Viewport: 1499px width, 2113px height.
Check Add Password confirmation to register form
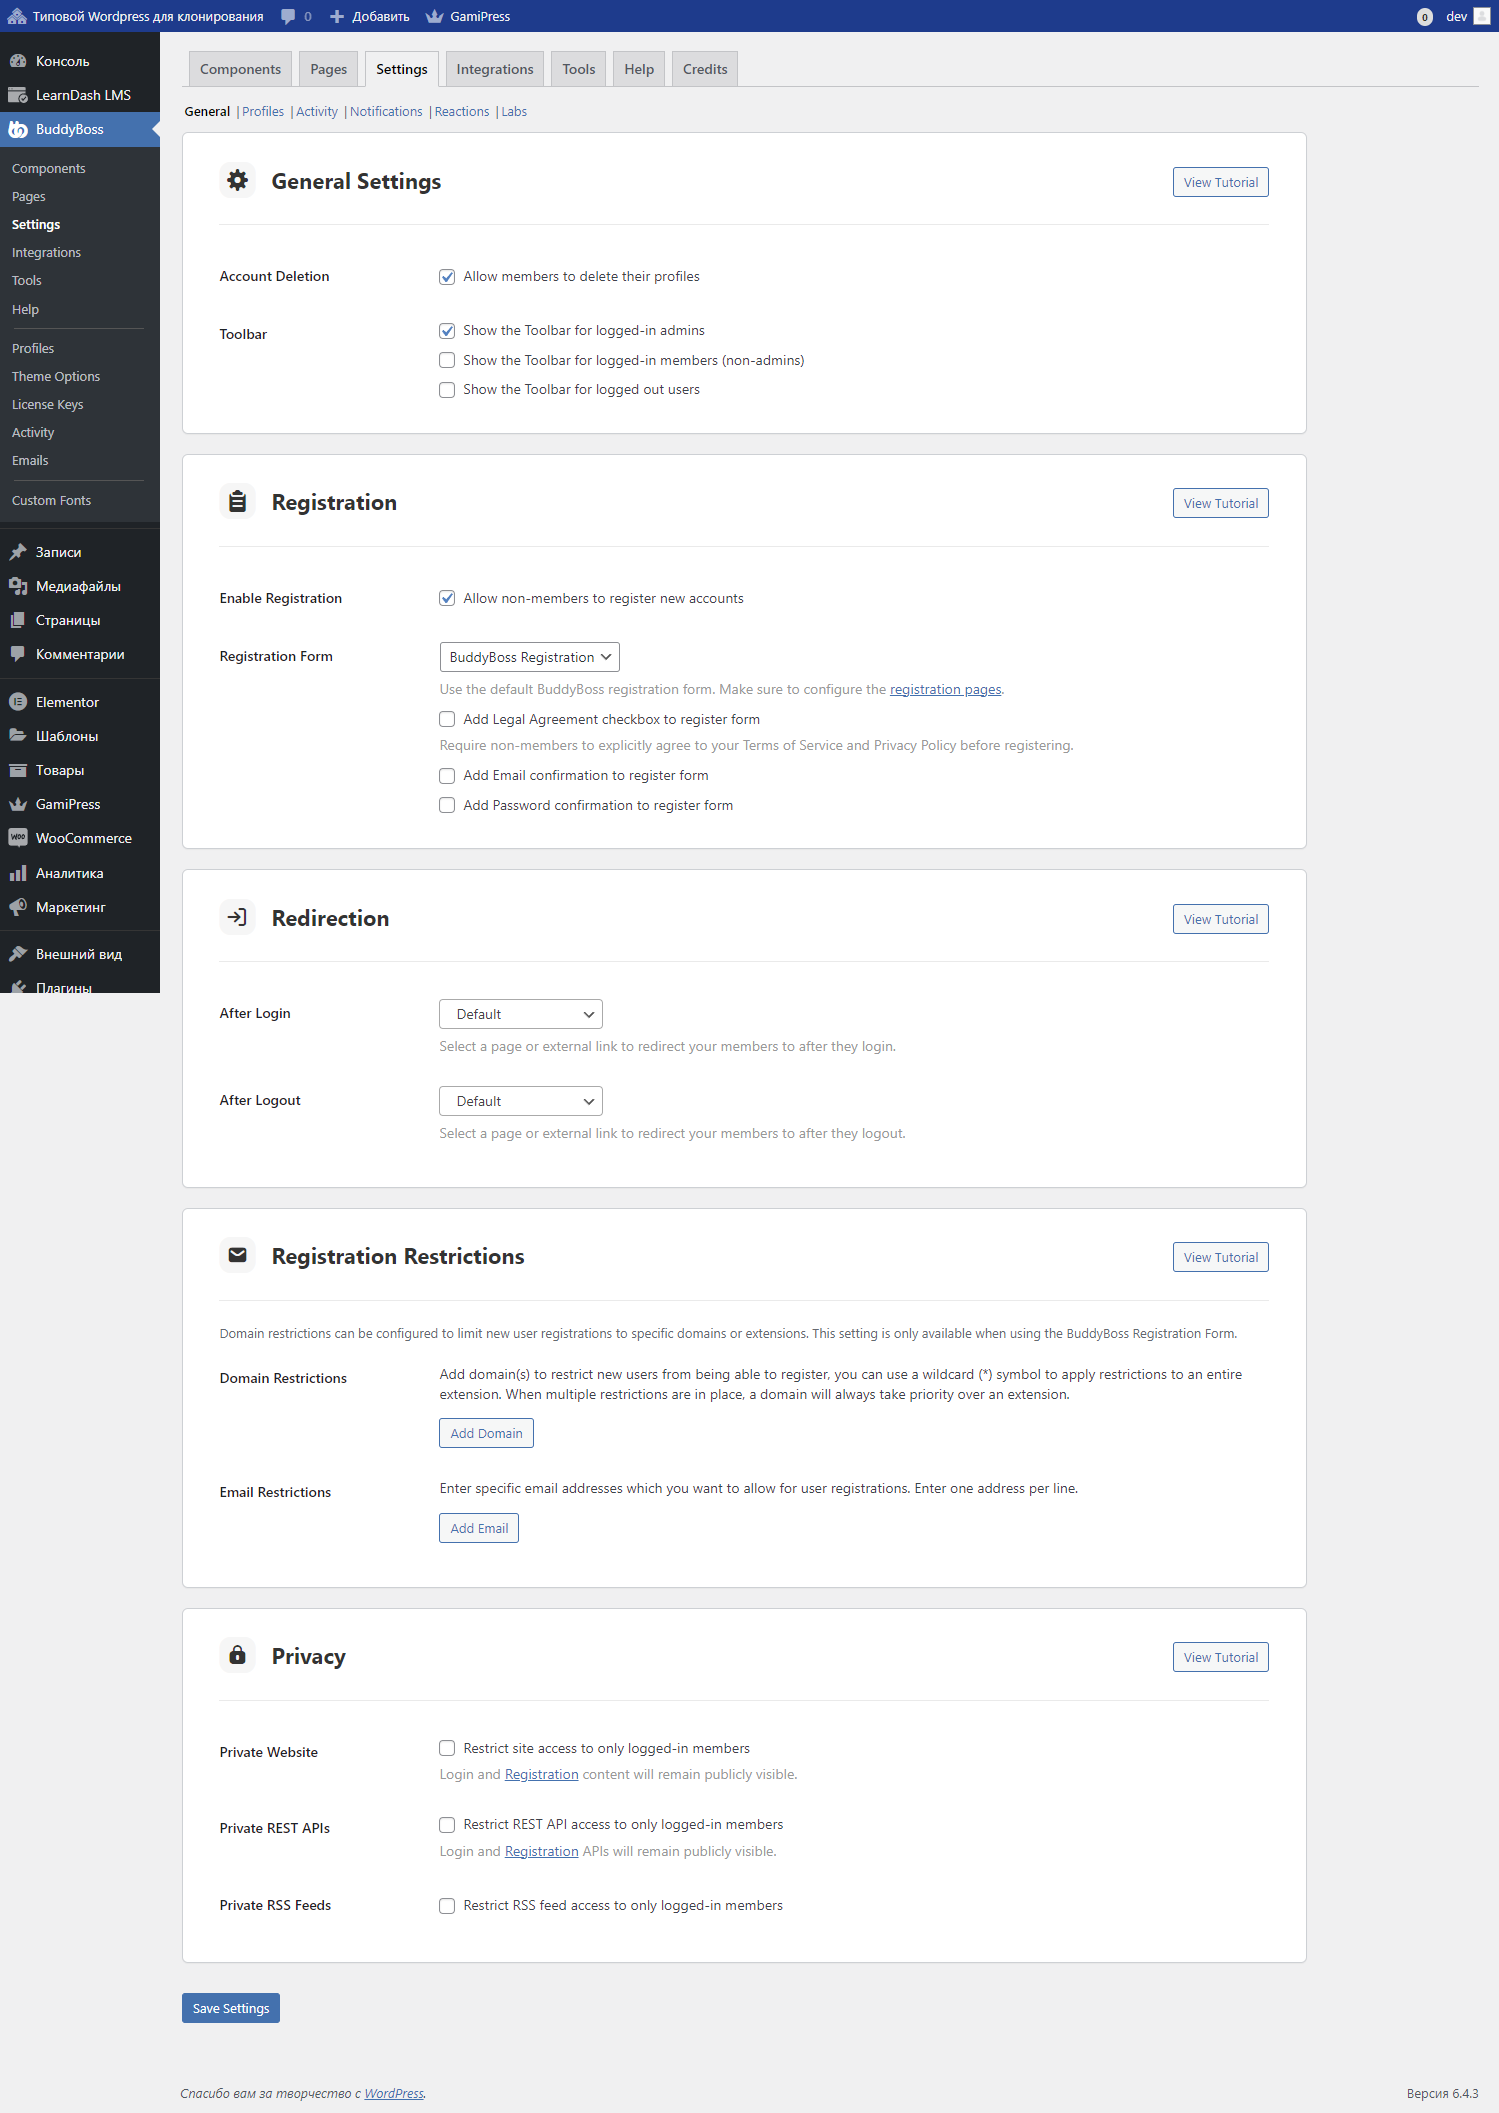tap(447, 805)
